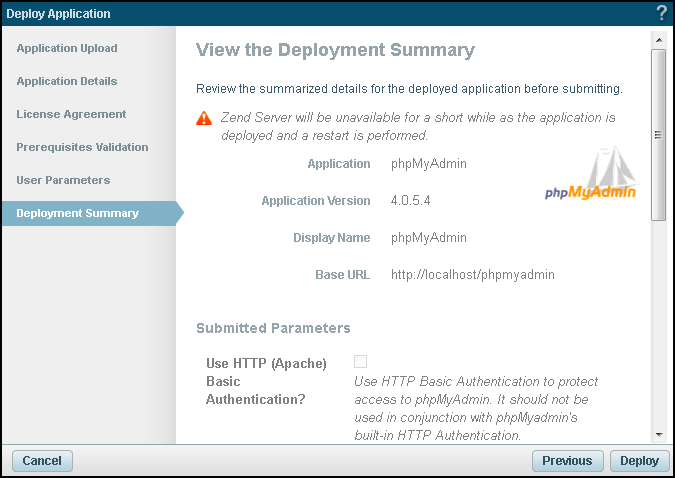The width and height of the screenshot is (675, 478).
Task: Click the Deploy Application title bar
Action: (300, 13)
